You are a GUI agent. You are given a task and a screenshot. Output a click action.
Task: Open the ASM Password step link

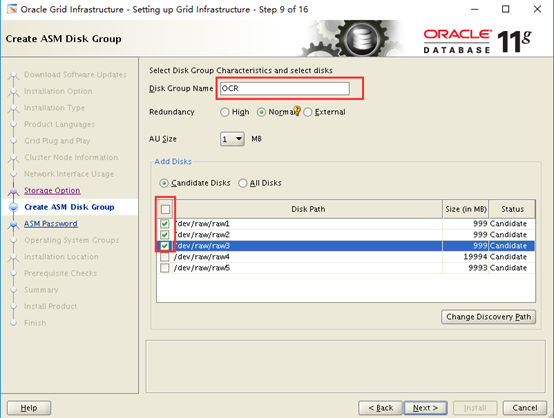[x=51, y=224]
